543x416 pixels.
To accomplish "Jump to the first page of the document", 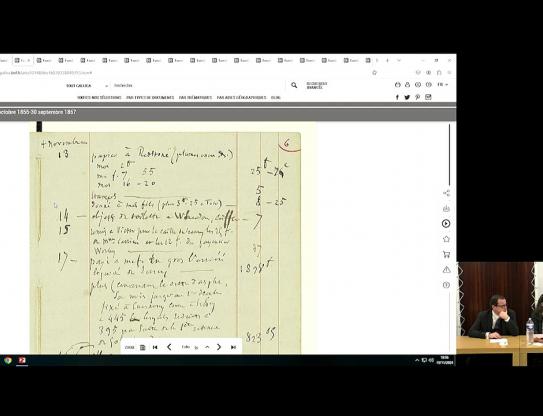I will (155, 347).
